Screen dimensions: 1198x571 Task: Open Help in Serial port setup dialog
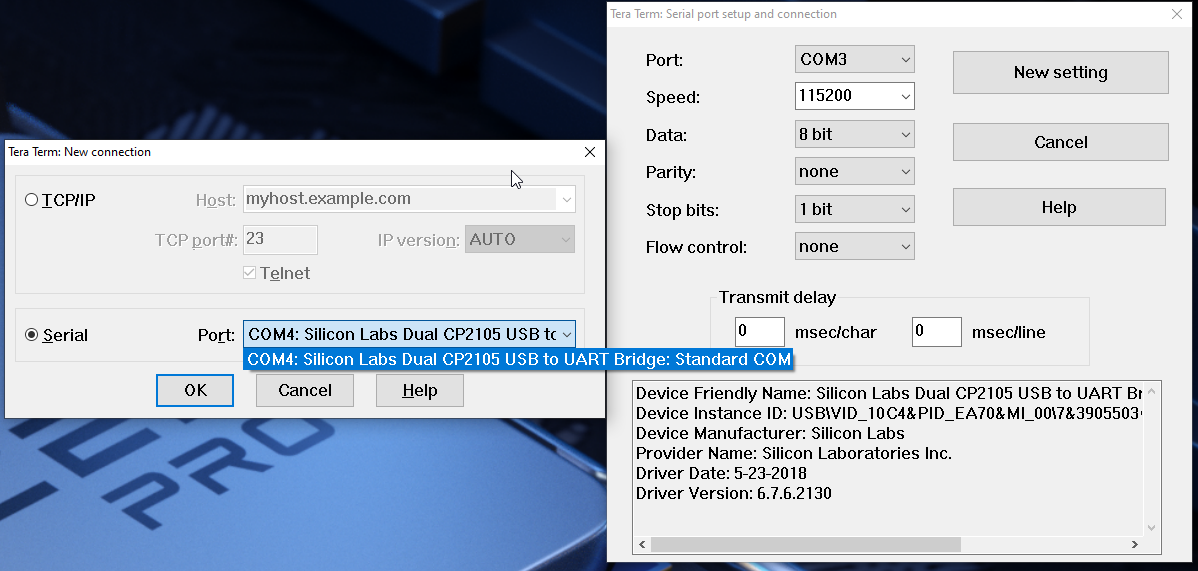coord(1059,208)
